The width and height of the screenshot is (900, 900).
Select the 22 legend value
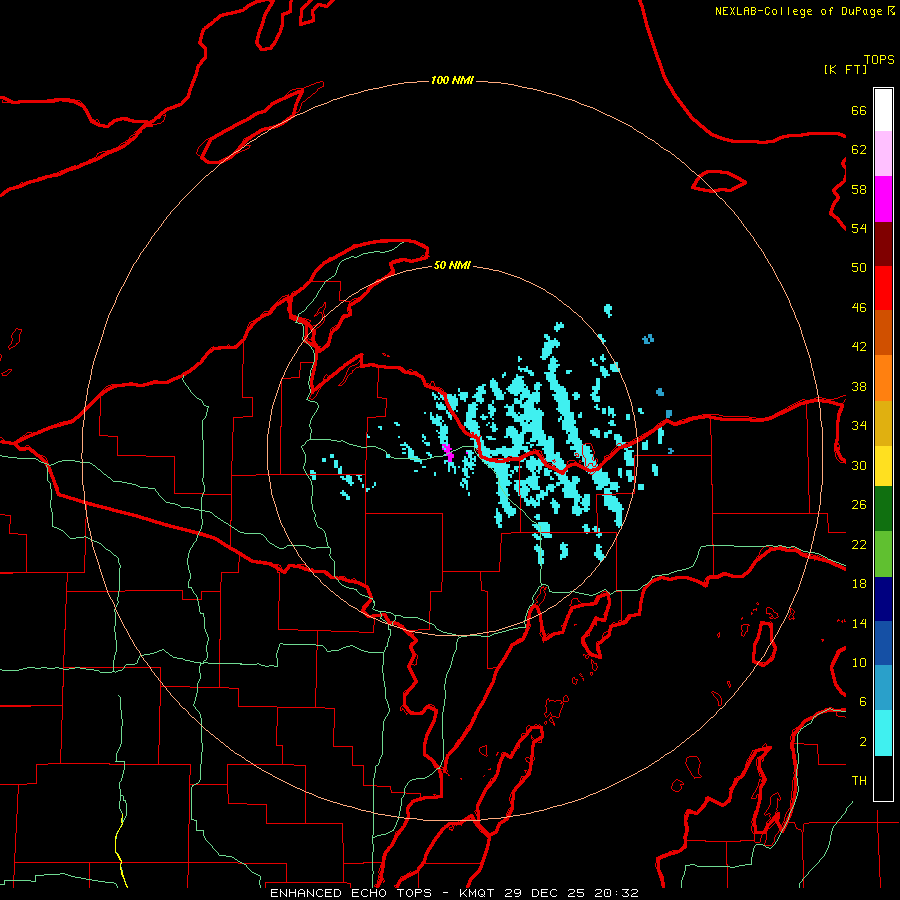(x=859, y=544)
